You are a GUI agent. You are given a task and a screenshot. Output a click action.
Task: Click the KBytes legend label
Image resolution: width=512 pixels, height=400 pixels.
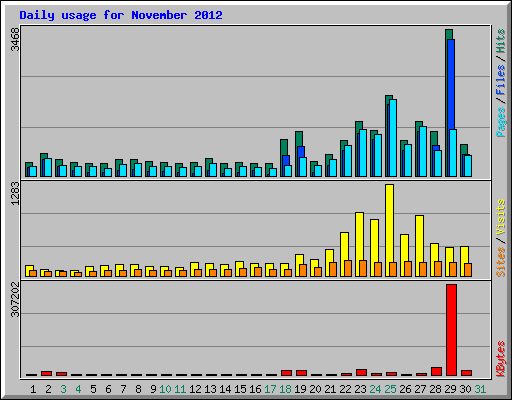[501, 359]
